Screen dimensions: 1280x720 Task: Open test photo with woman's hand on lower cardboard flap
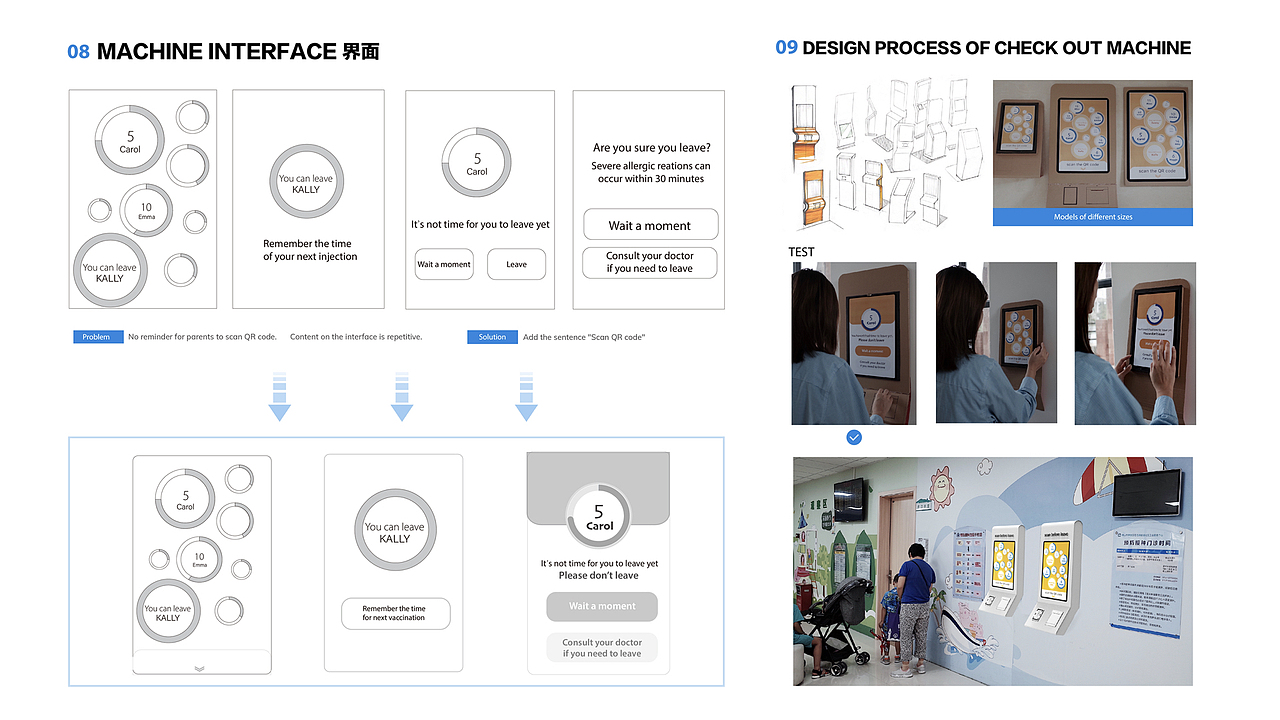tap(853, 343)
